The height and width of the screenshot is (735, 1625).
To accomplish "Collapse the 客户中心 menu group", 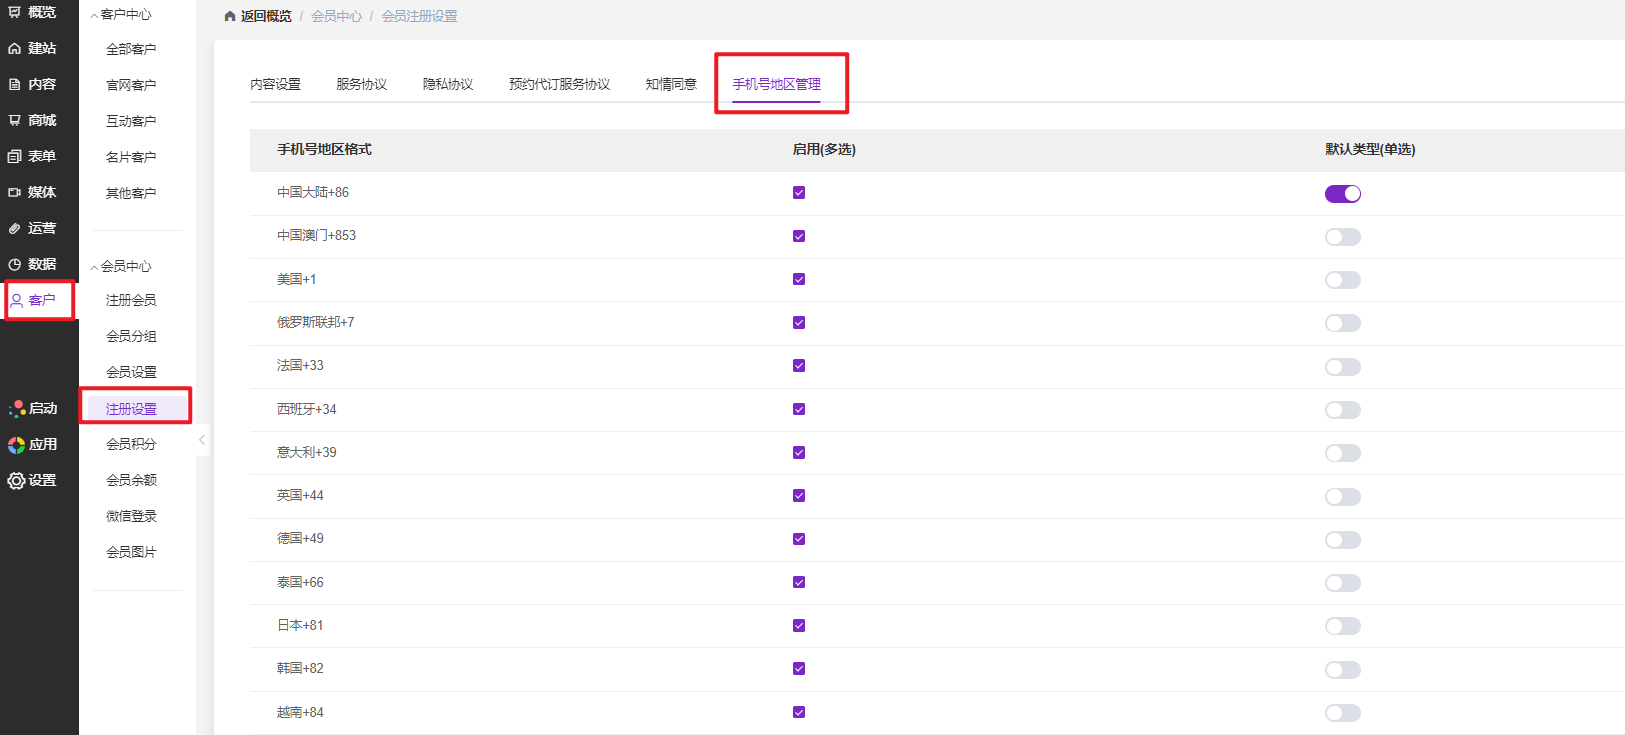I will pos(95,15).
